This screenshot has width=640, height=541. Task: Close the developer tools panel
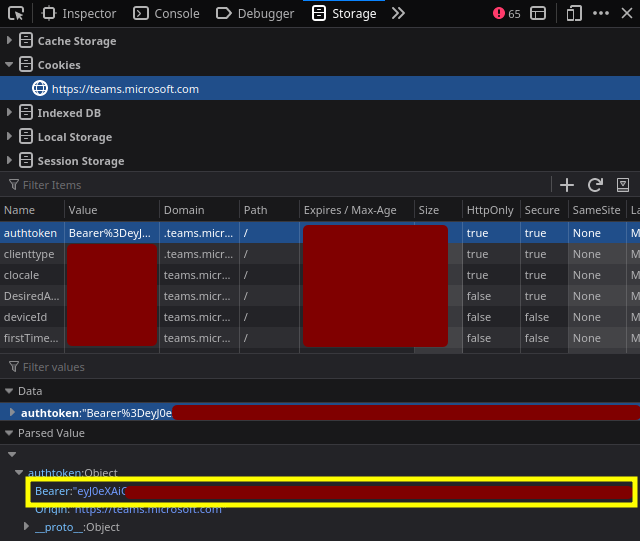point(627,13)
